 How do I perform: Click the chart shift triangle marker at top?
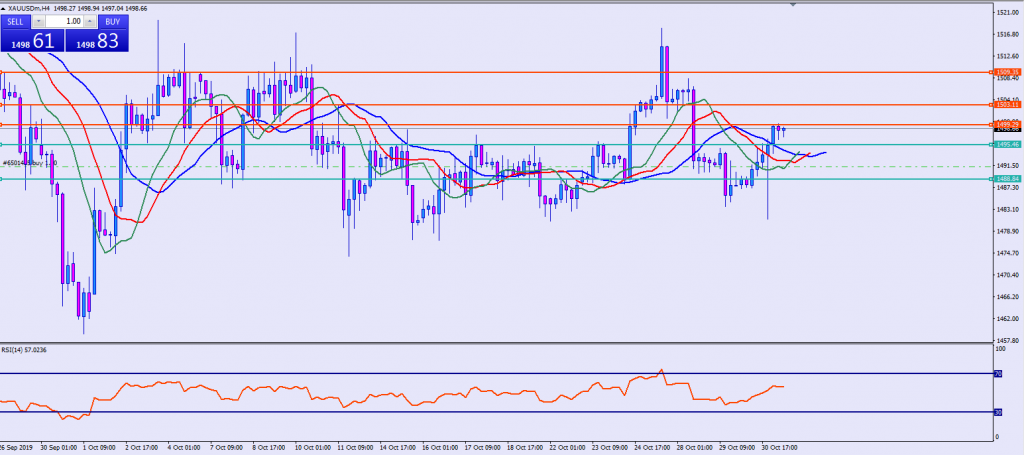click(795, 5)
